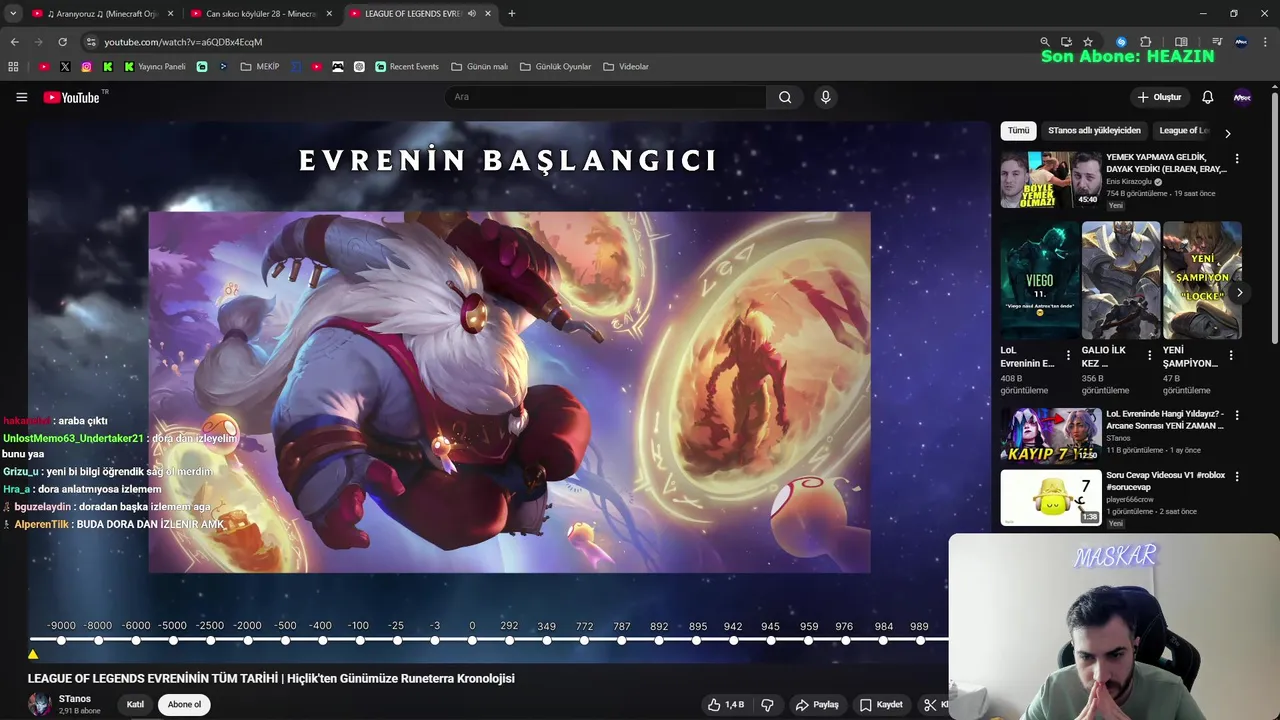Open the Shazam extension
The image size is (1280, 720).
[1121, 42]
